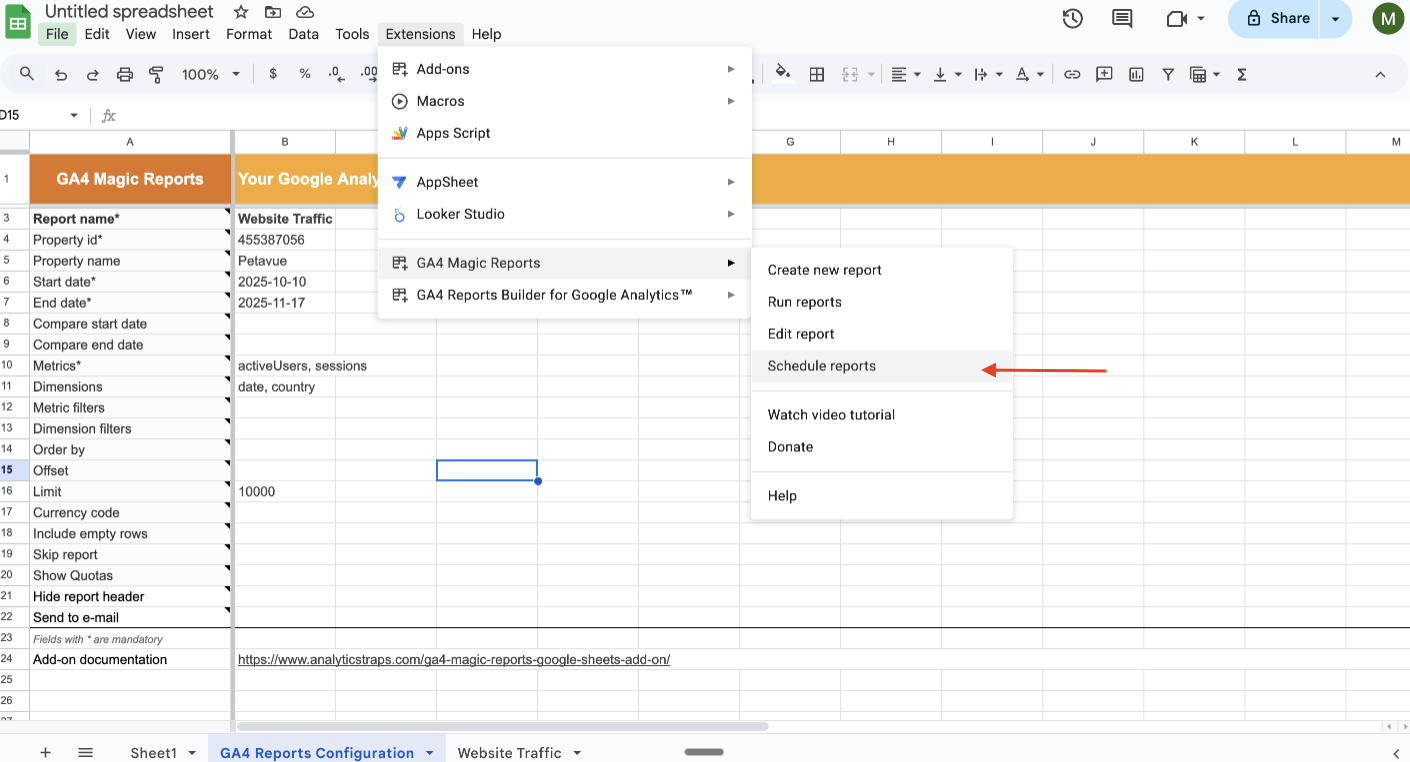Click the insert comment icon in toolbar
The image size is (1410, 762).
pos(1104,74)
